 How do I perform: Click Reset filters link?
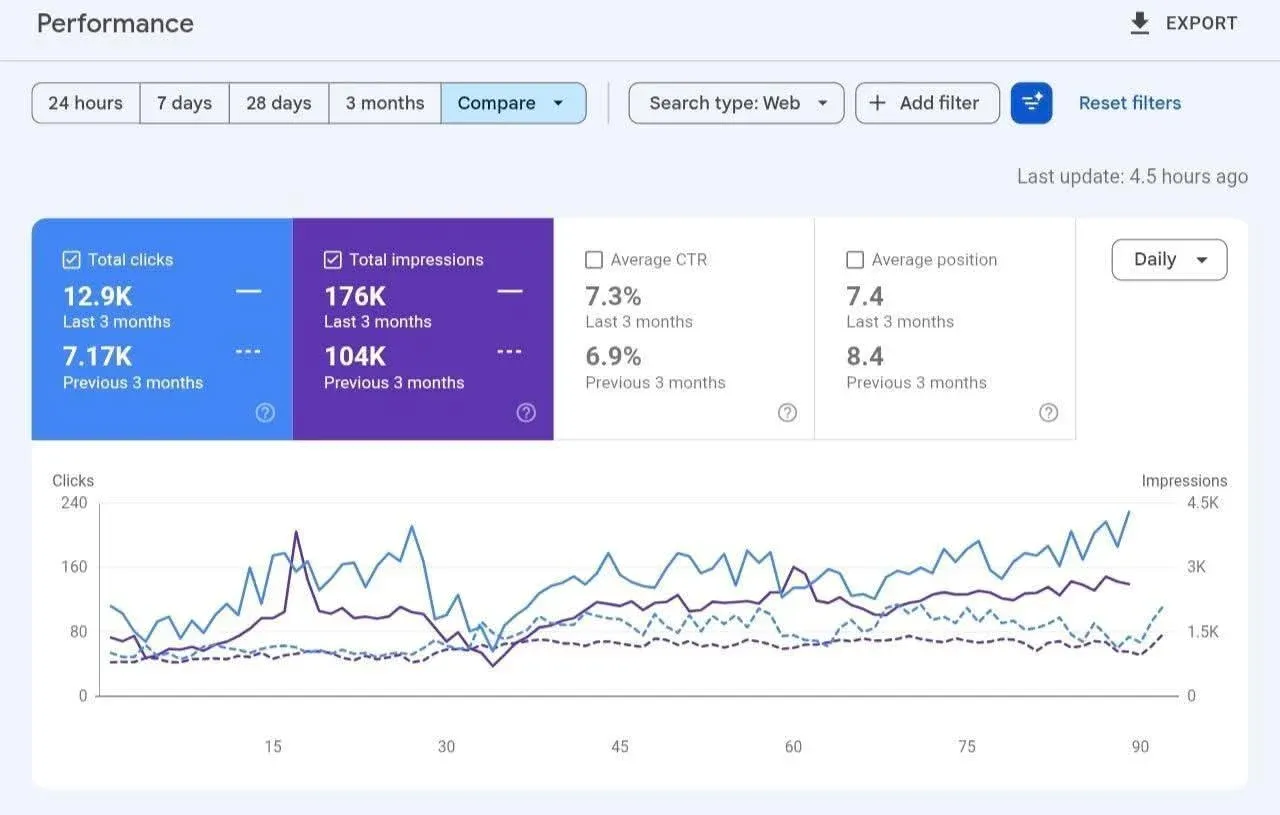(x=1130, y=103)
